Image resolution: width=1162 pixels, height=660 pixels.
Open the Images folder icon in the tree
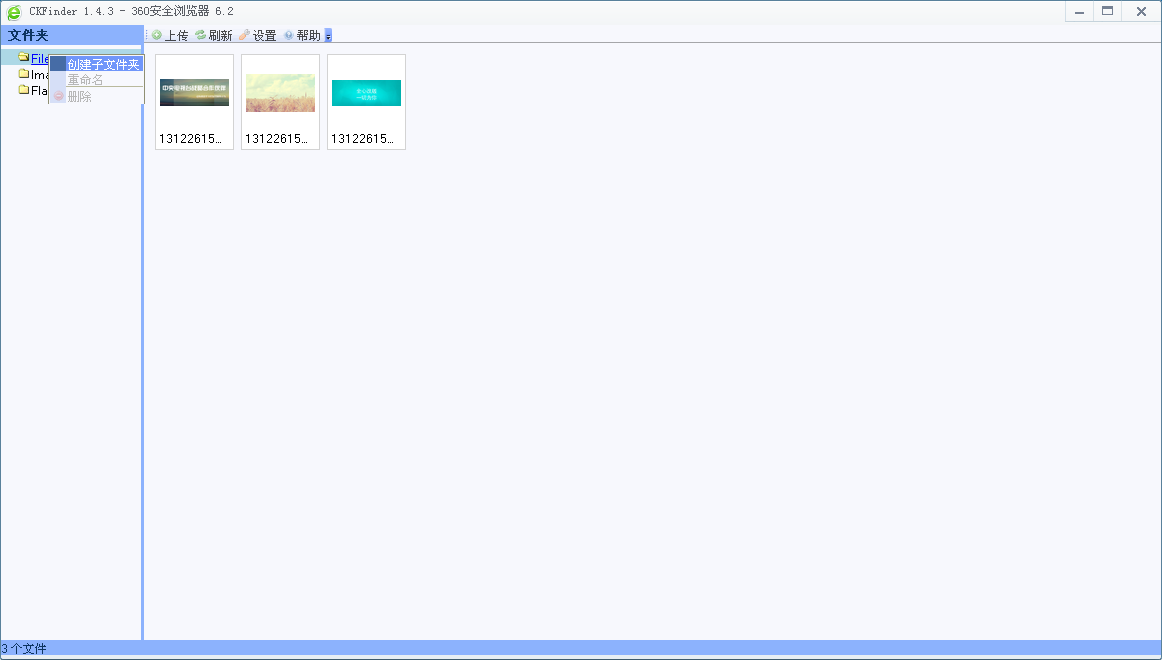24,74
